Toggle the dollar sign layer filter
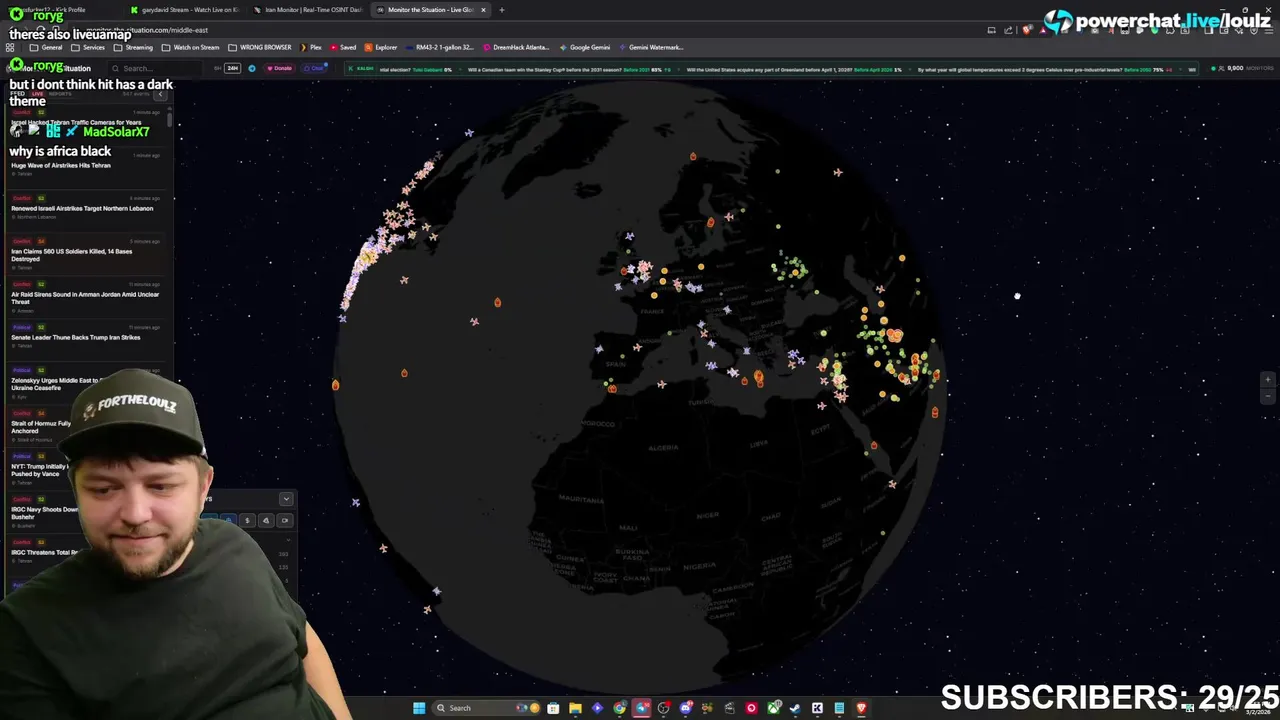The image size is (1280, 720). [x=247, y=520]
